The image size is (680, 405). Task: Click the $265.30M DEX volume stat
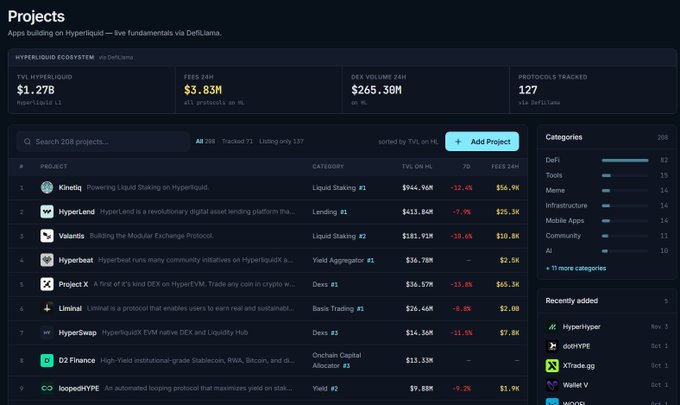coord(376,90)
